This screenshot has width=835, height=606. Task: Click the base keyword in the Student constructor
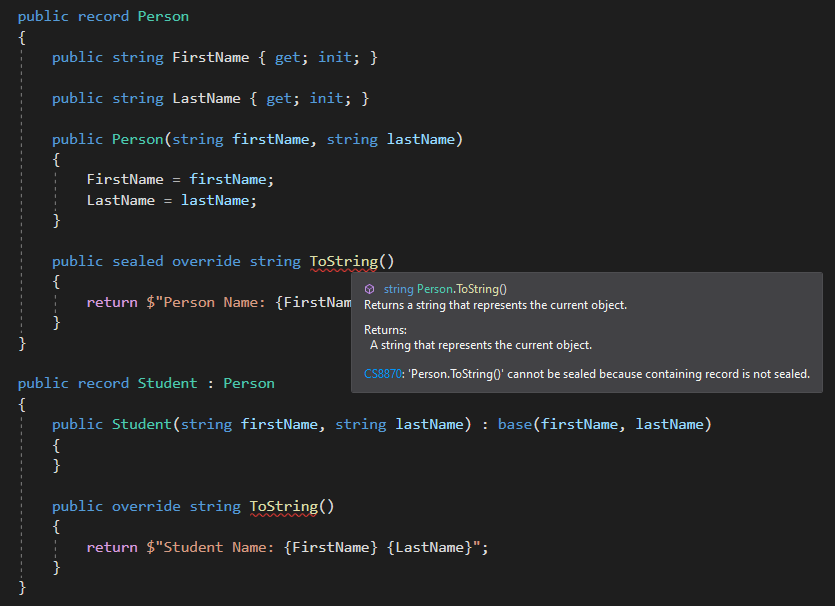515,424
